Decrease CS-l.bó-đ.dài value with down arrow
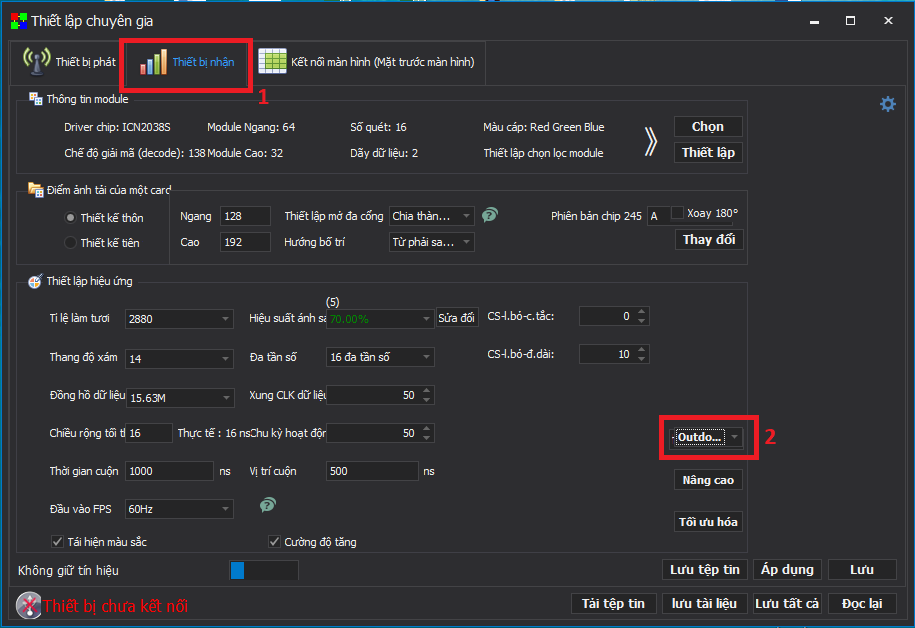The image size is (915, 628). [642, 358]
